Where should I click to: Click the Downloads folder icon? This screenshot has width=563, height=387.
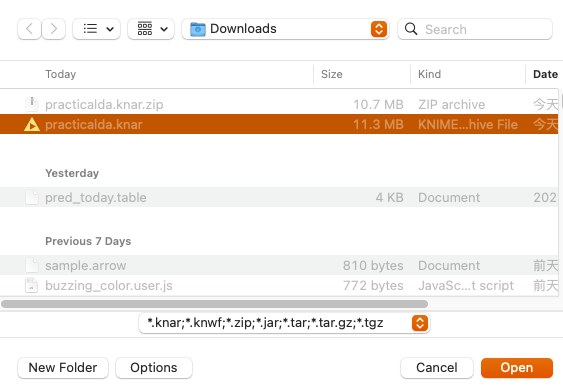197,29
